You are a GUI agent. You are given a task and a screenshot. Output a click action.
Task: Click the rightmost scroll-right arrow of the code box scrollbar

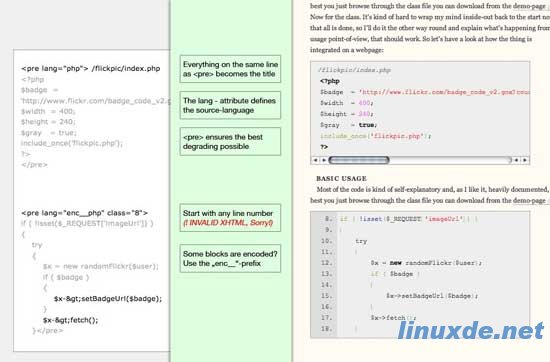[x=525, y=160]
